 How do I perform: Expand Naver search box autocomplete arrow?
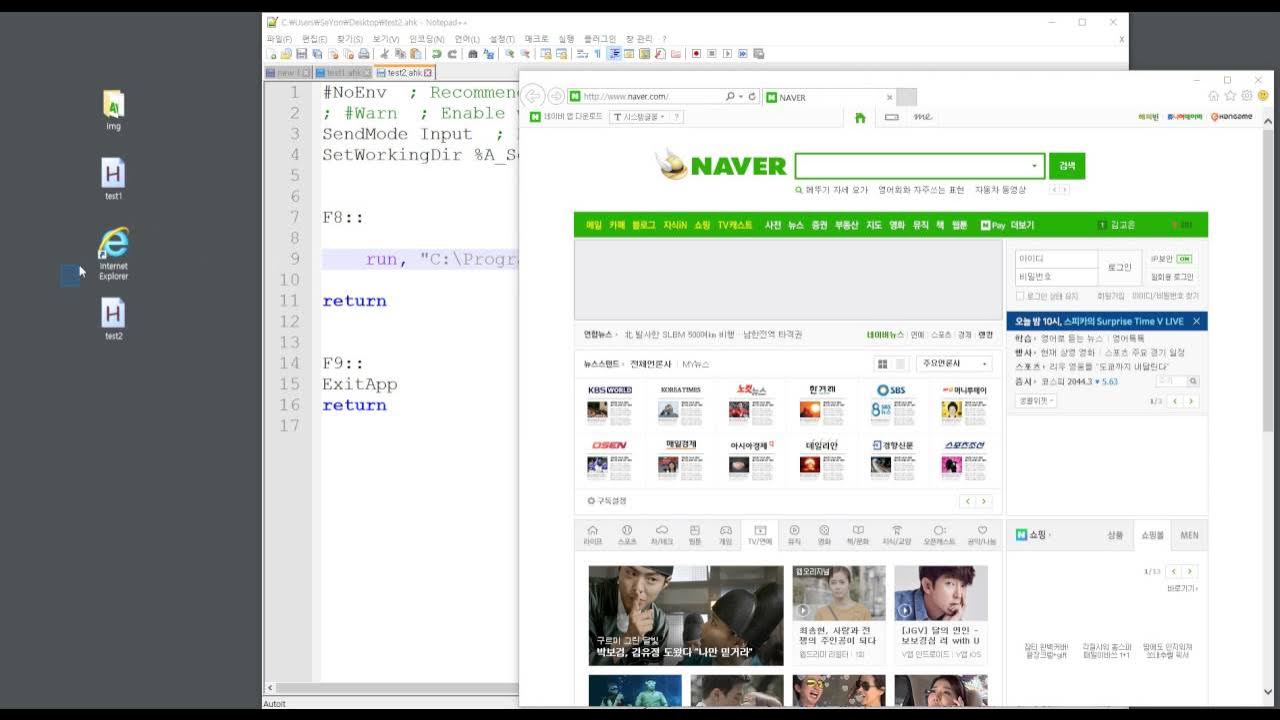[1034, 166]
